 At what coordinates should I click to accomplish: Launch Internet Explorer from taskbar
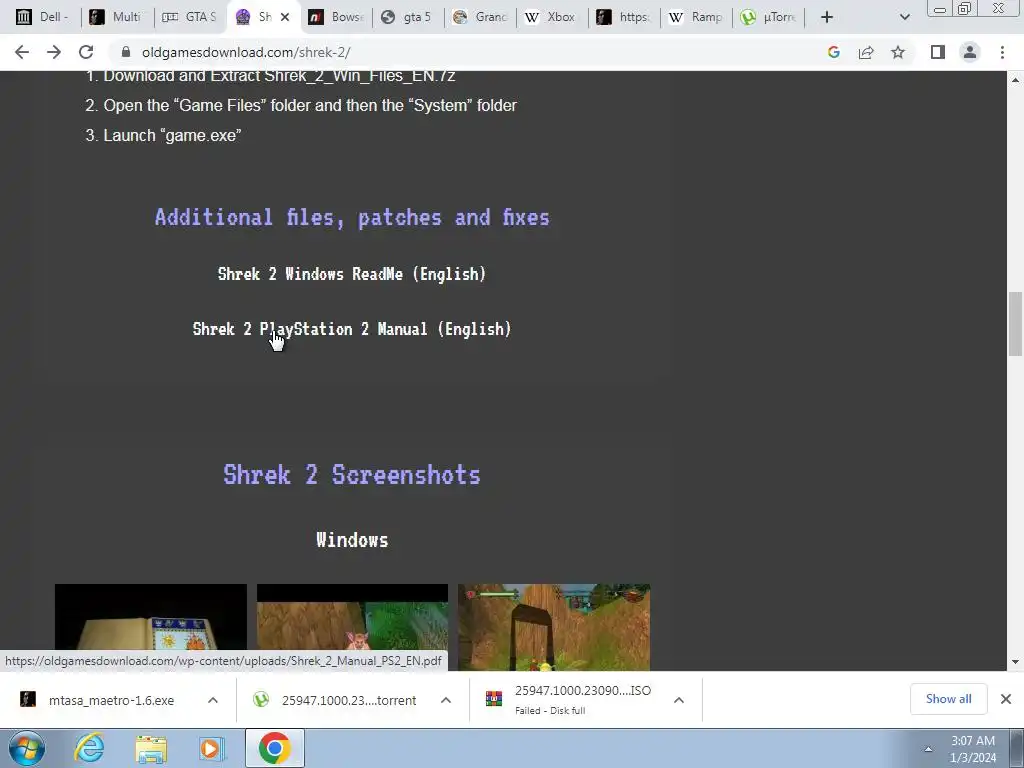point(89,748)
